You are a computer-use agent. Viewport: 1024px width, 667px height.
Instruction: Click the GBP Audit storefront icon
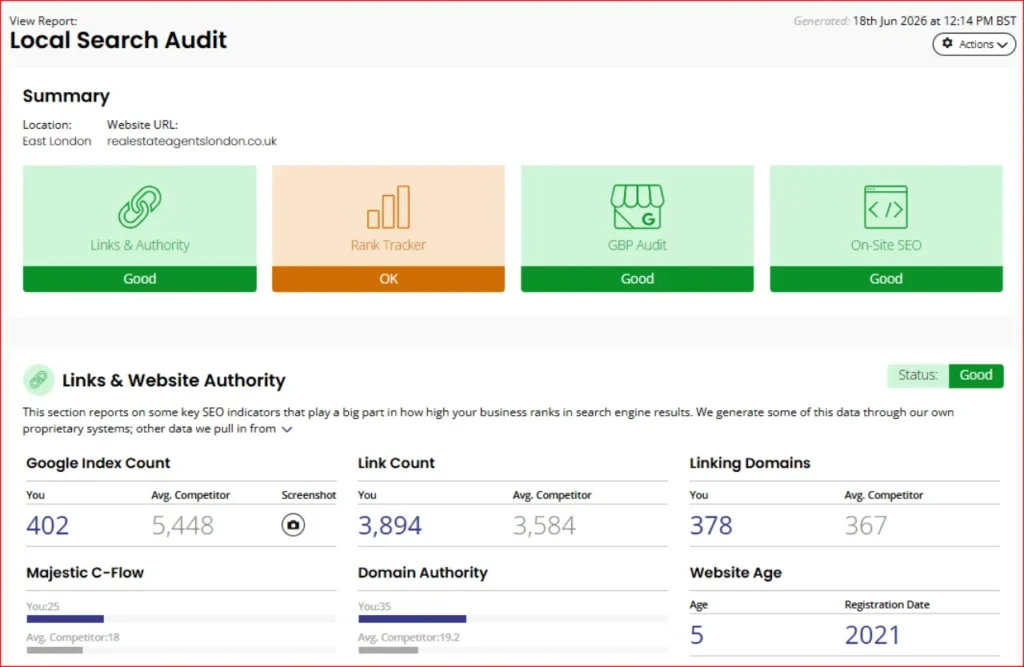coord(637,206)
